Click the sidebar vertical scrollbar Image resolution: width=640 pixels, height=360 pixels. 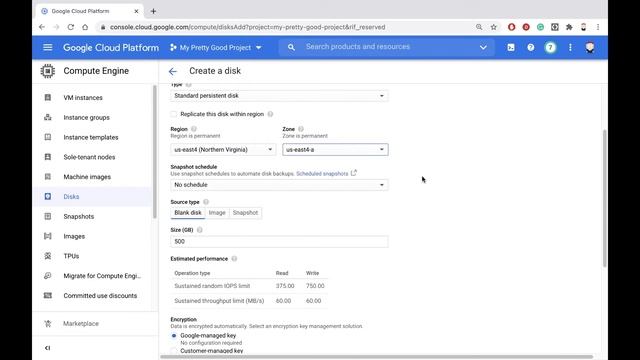[x=155, y=151]
